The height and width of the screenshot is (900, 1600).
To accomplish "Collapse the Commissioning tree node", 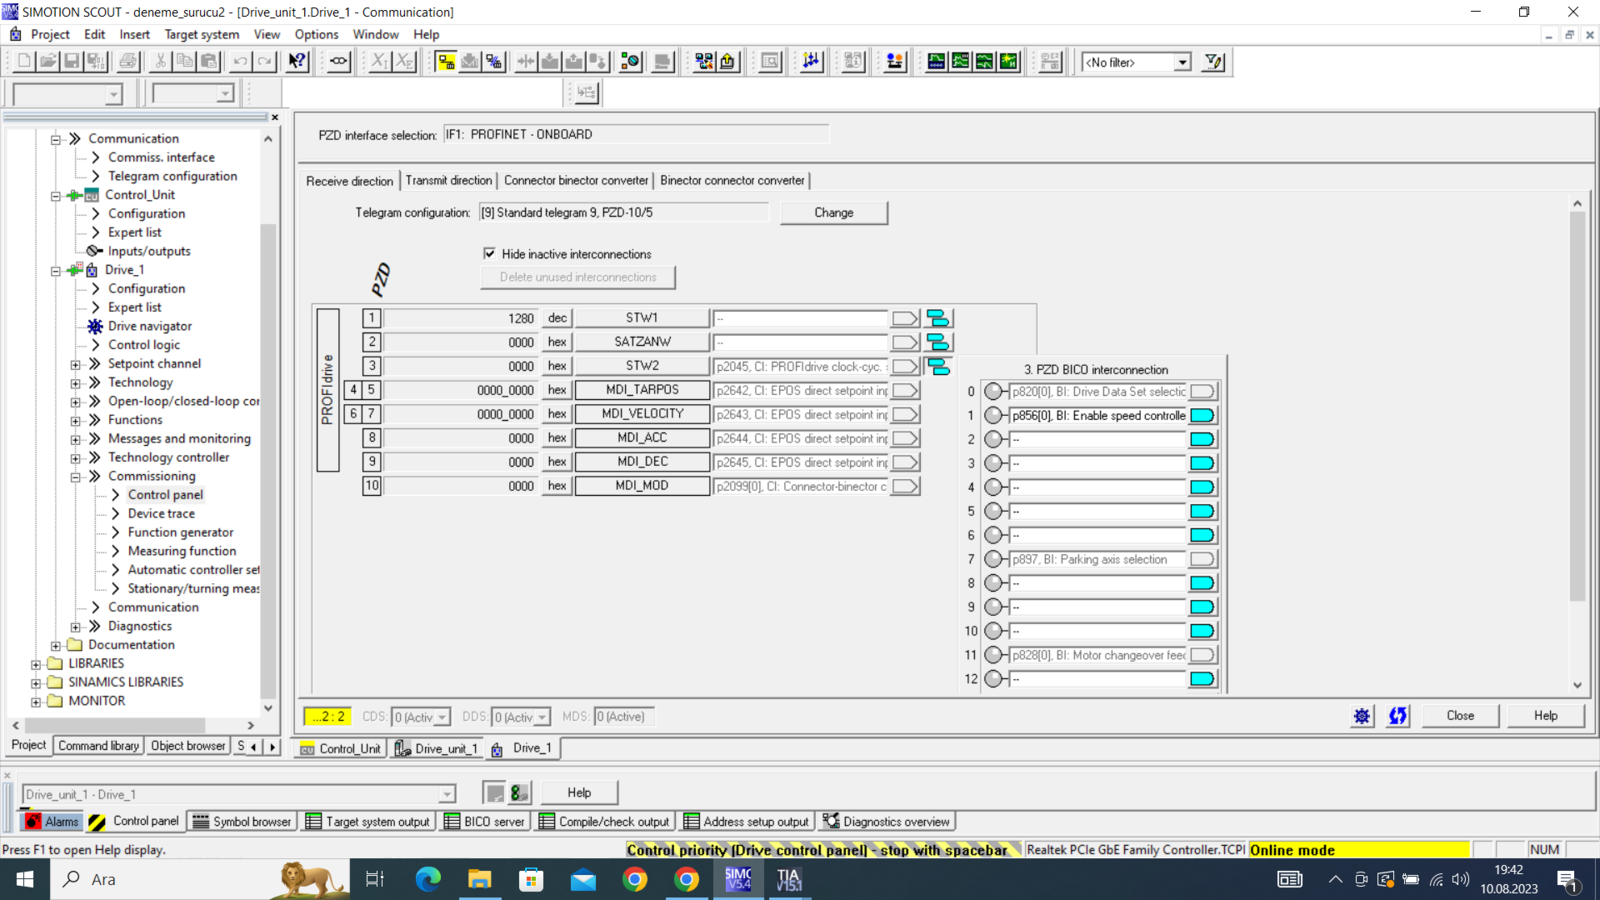I will coord(75,477).
